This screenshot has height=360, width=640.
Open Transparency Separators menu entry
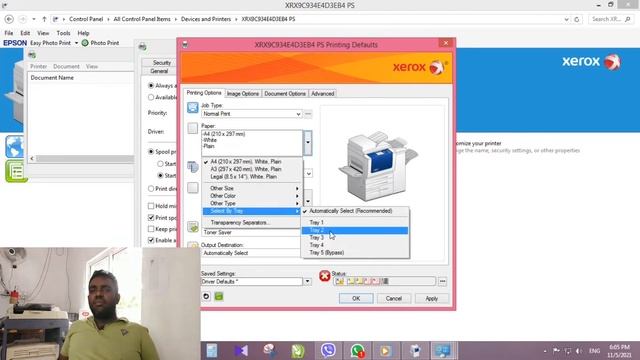click(x=252, y=222)
